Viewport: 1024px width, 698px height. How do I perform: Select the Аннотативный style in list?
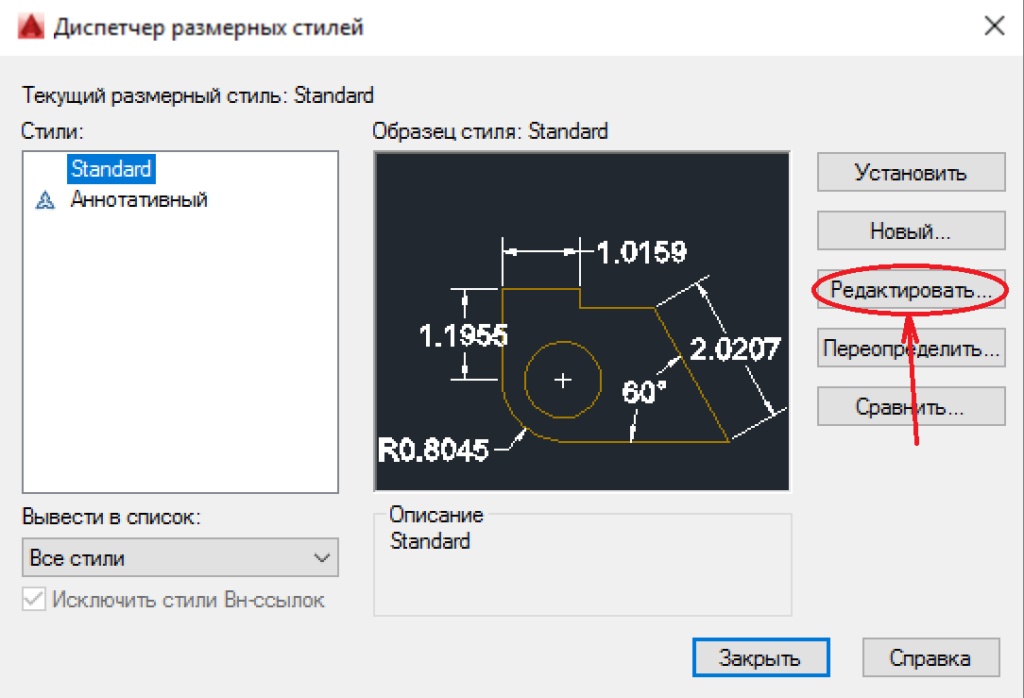(138, 200)
